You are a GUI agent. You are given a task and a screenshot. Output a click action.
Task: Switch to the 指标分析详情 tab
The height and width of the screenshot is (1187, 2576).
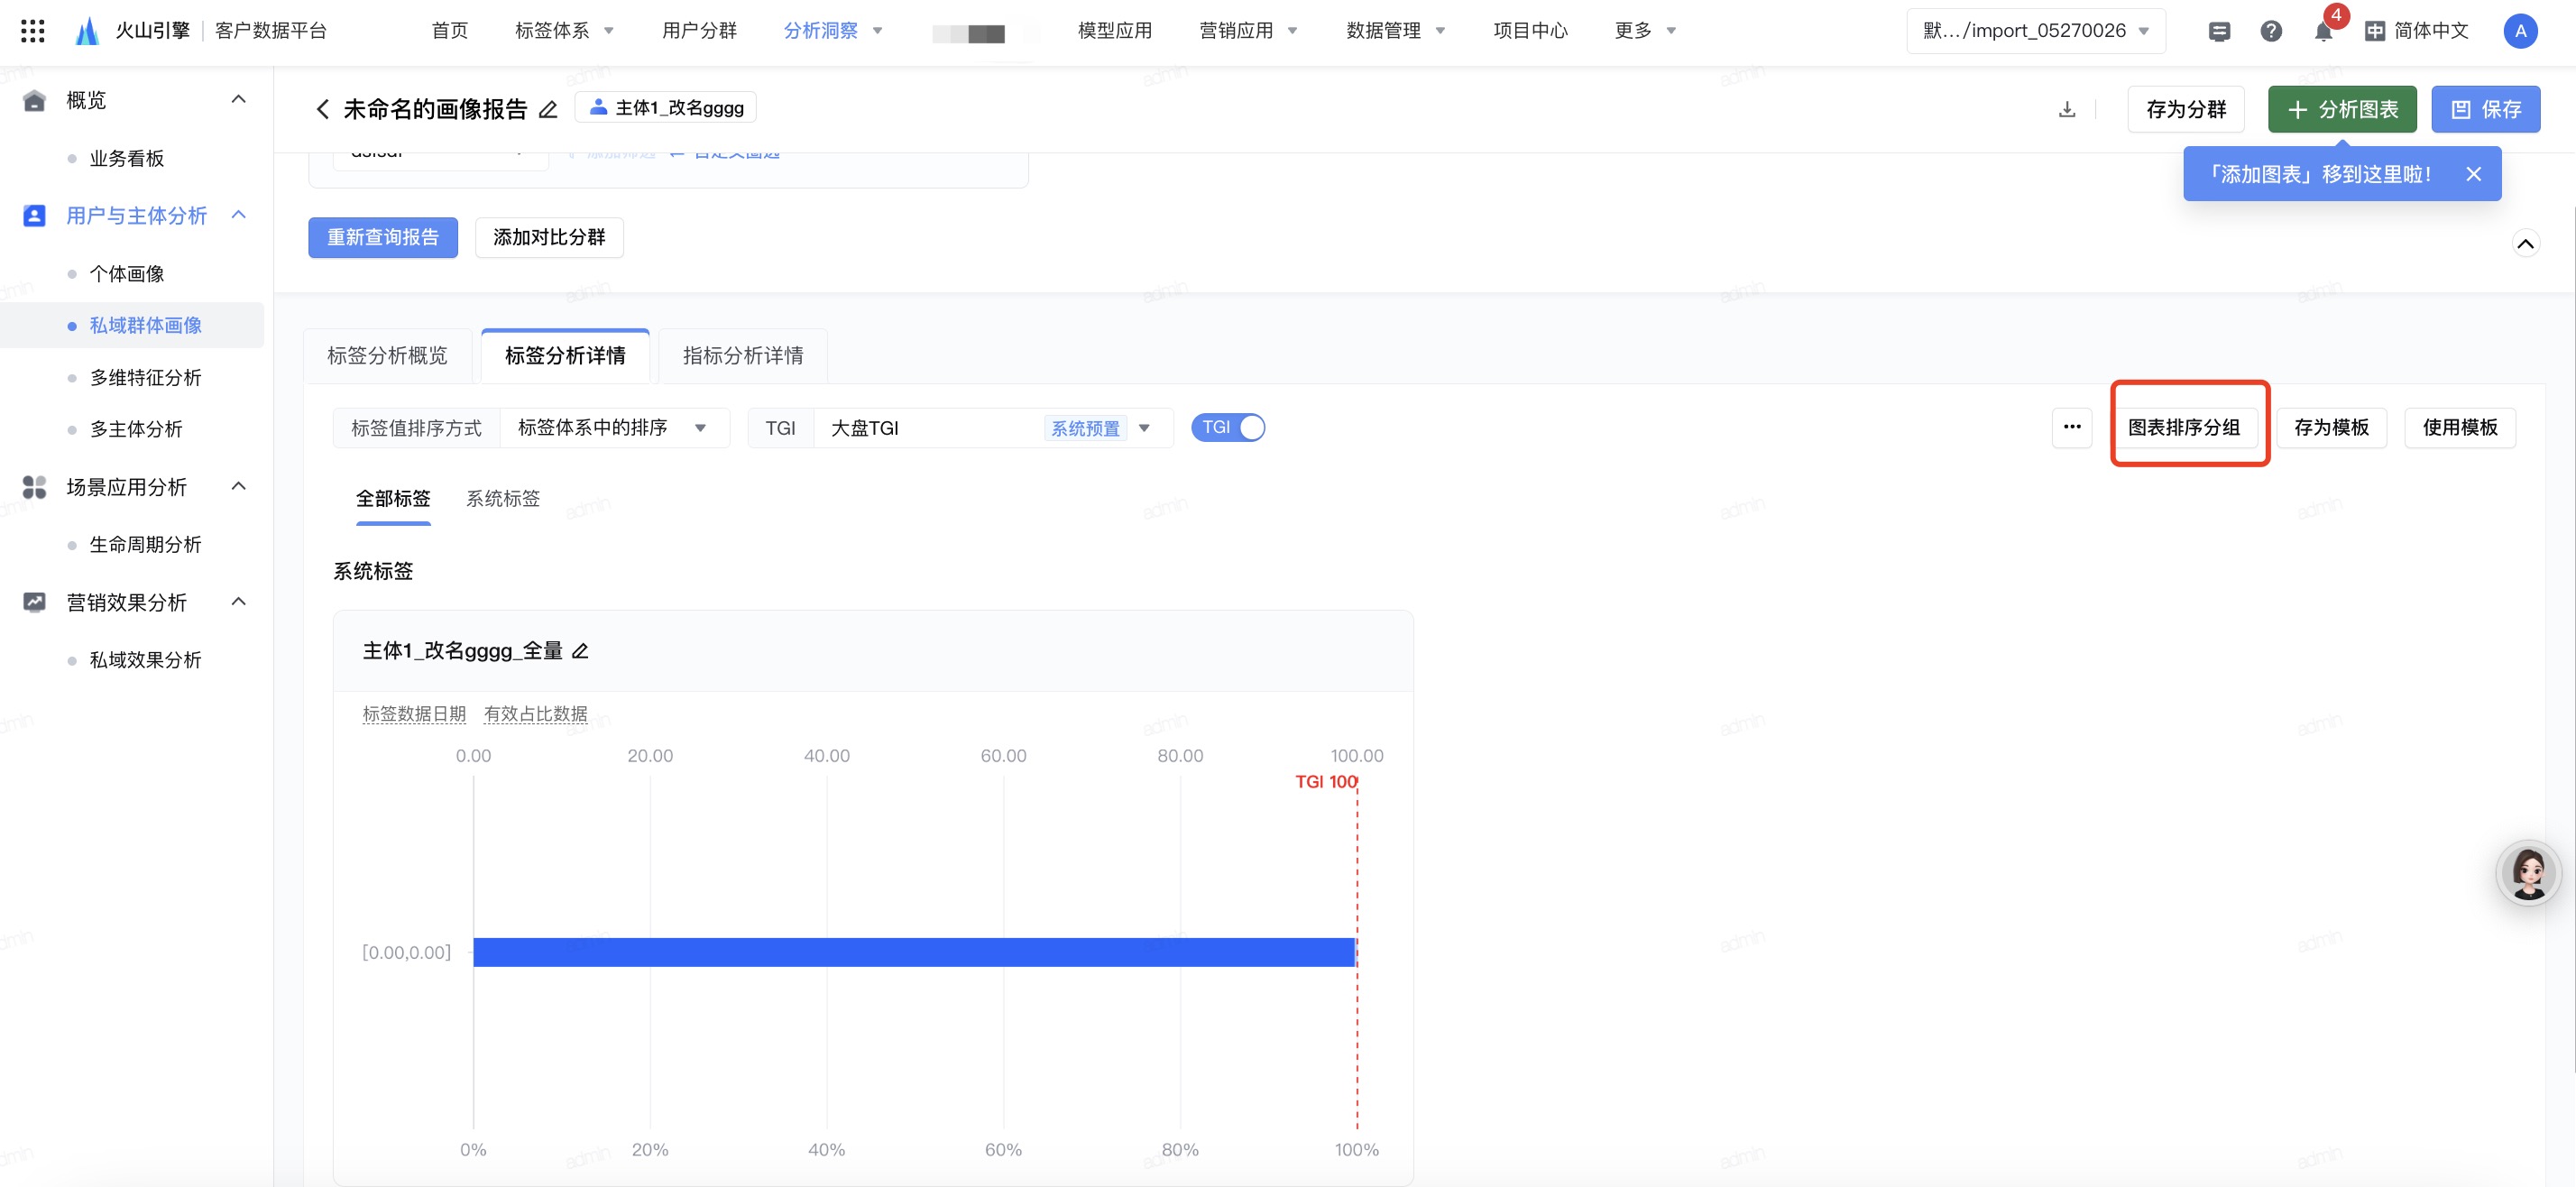point(742,355)
